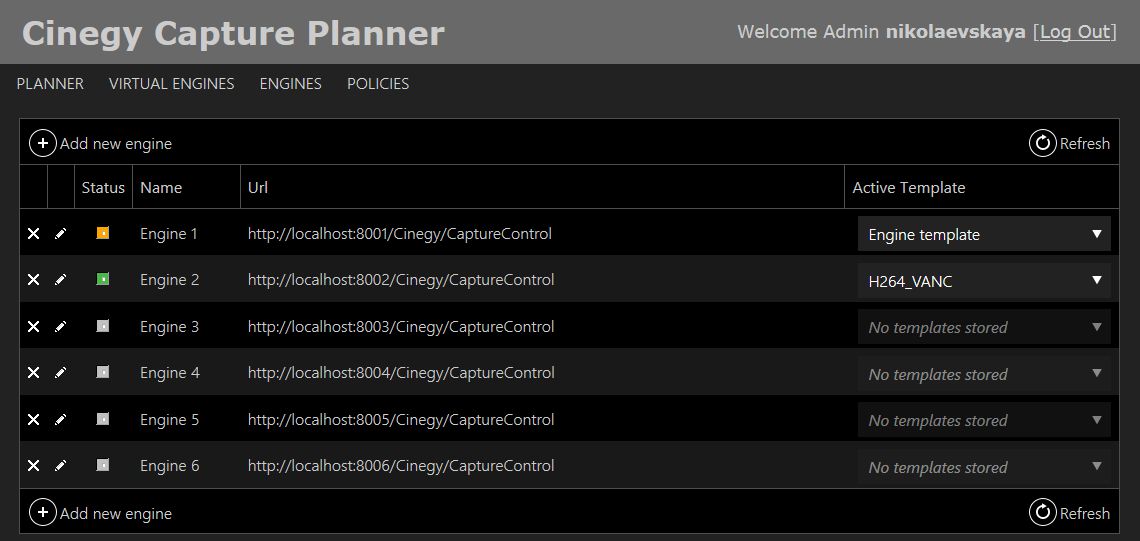
Task: Click the orange status icon of Engine 1
Action: (103, 233)
